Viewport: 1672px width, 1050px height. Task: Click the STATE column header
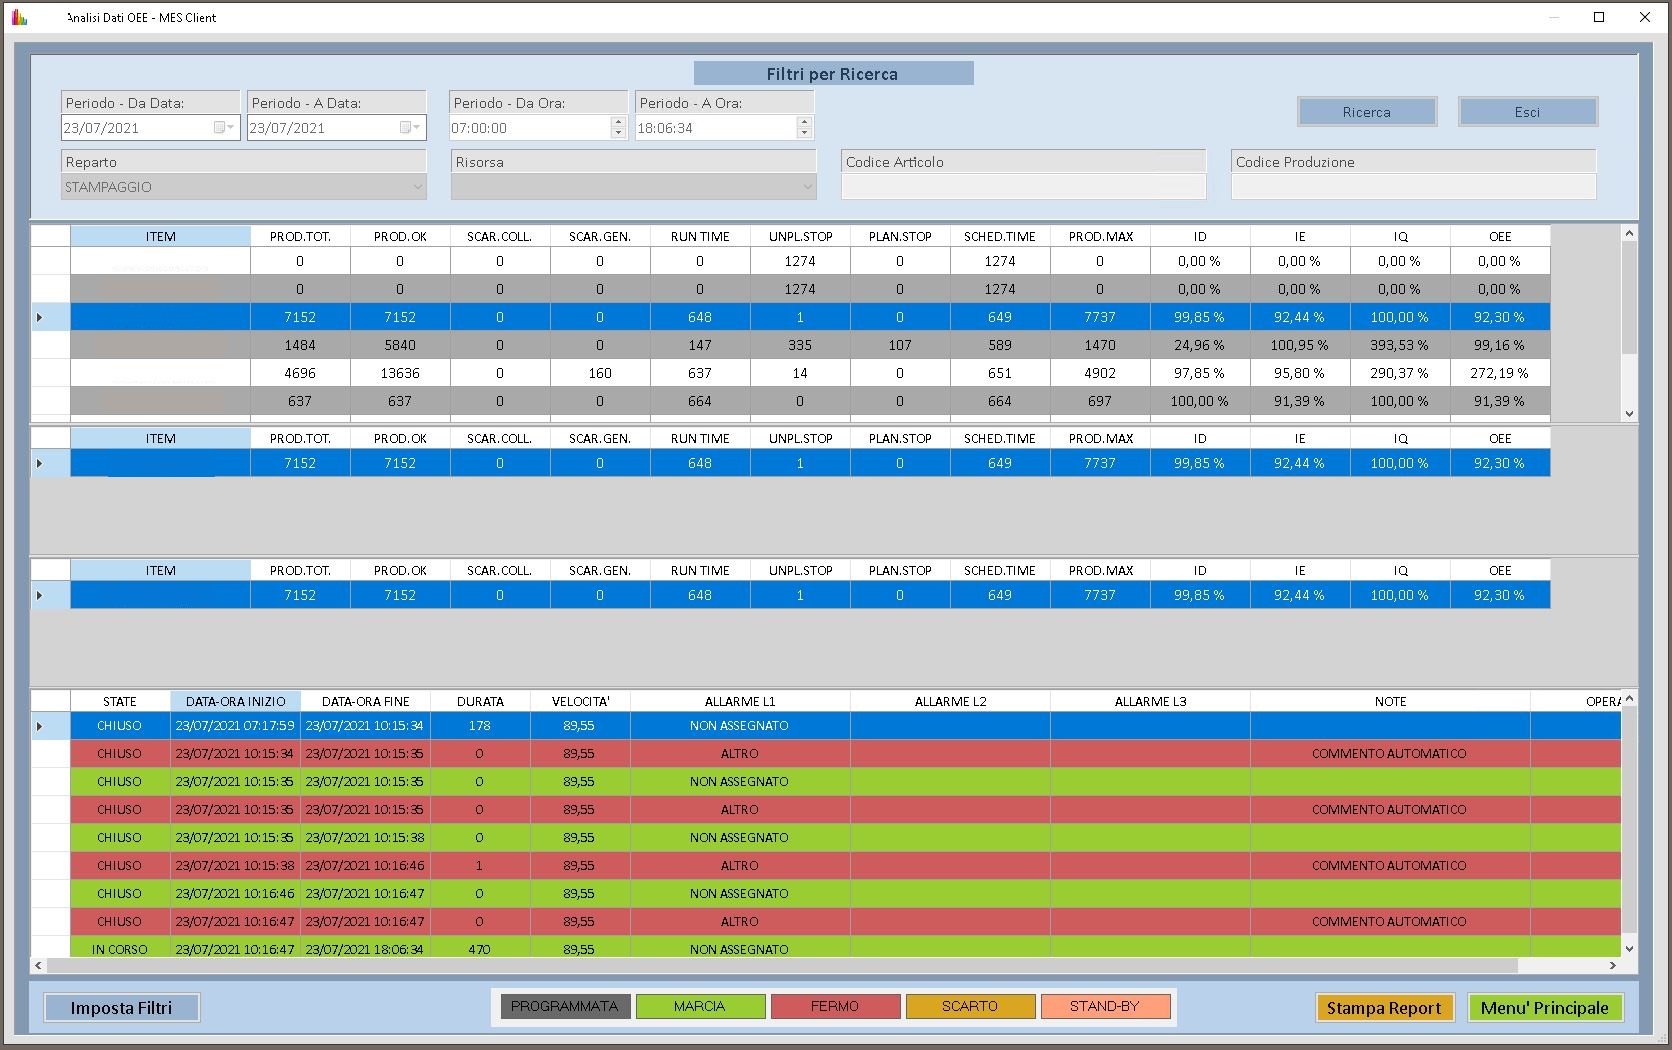120,702
